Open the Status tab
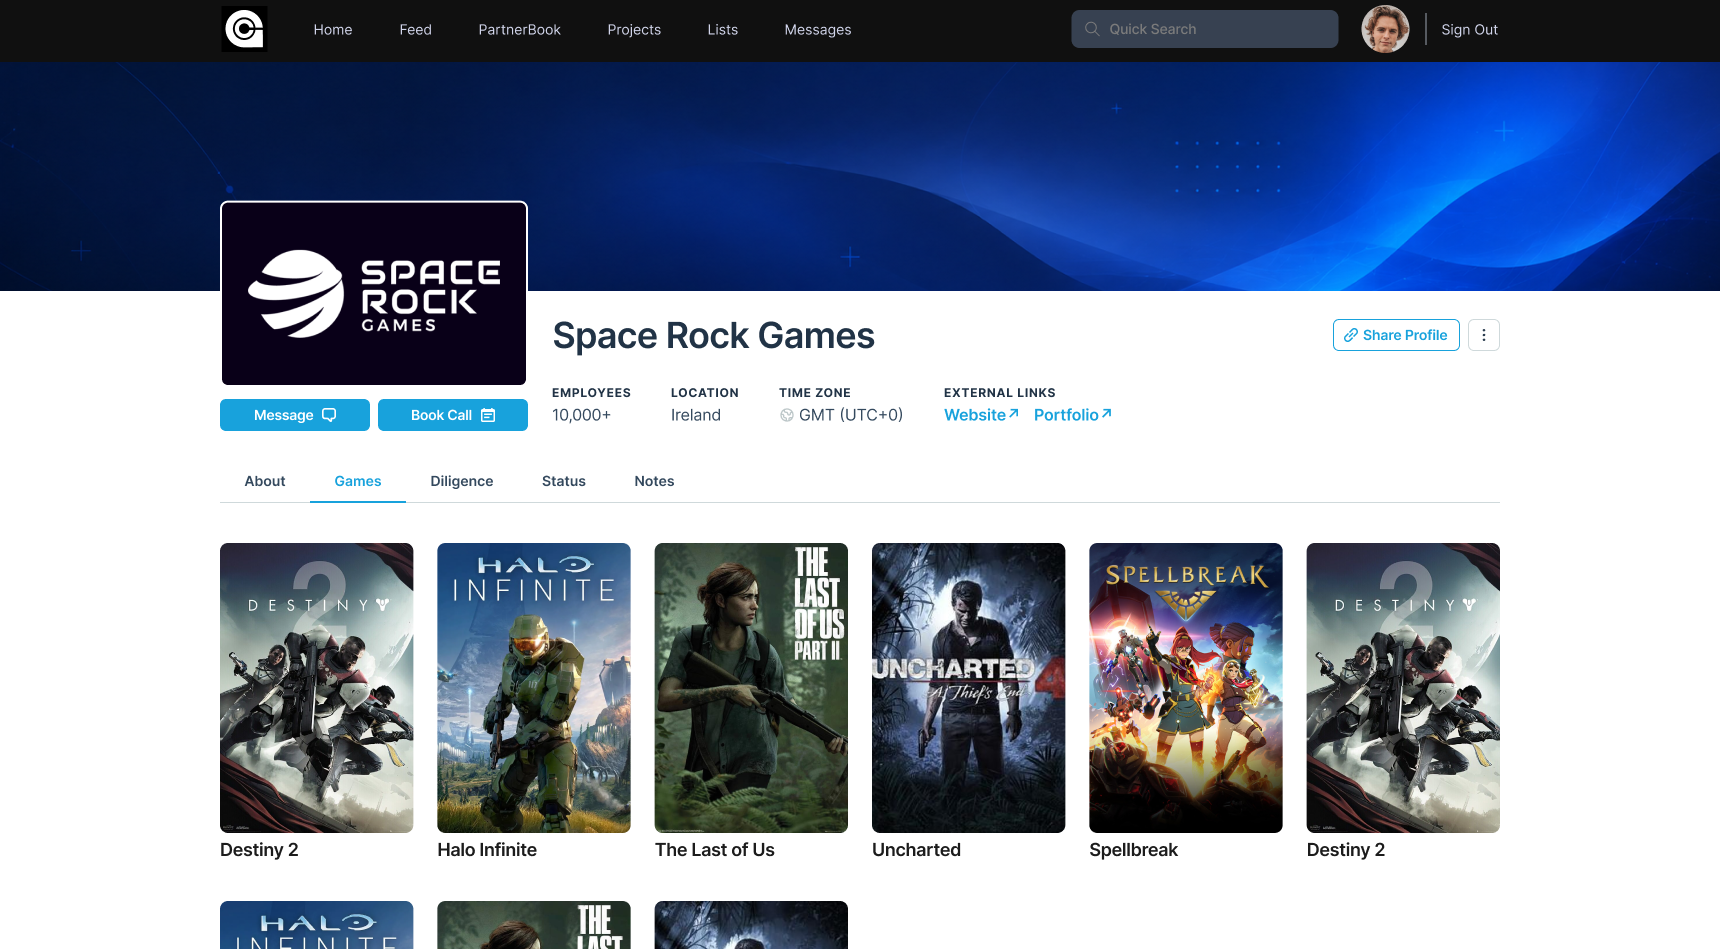This screenshot has height=949, width=1720. [x=564, y=481]
